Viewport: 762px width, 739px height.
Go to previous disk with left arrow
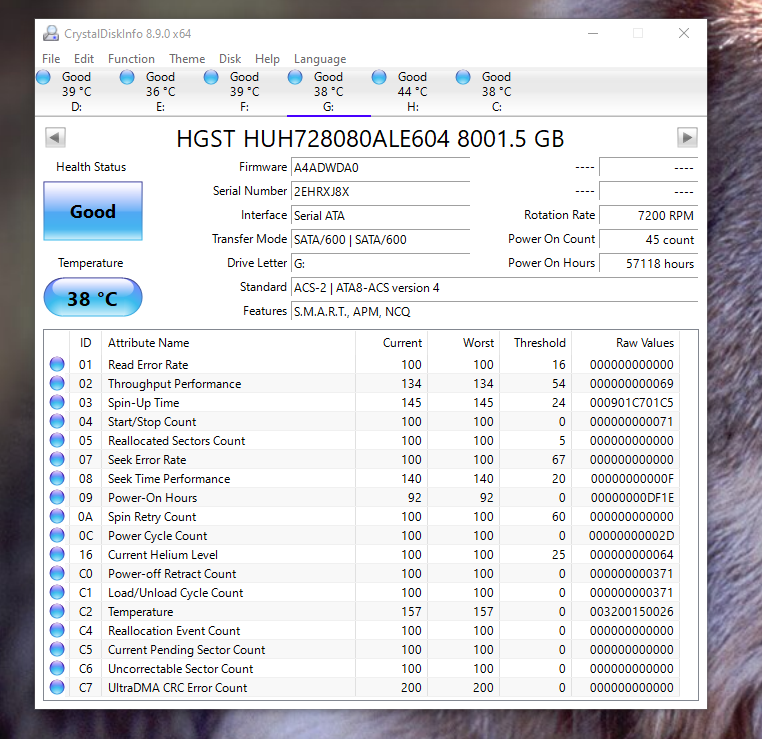[55, 137]
